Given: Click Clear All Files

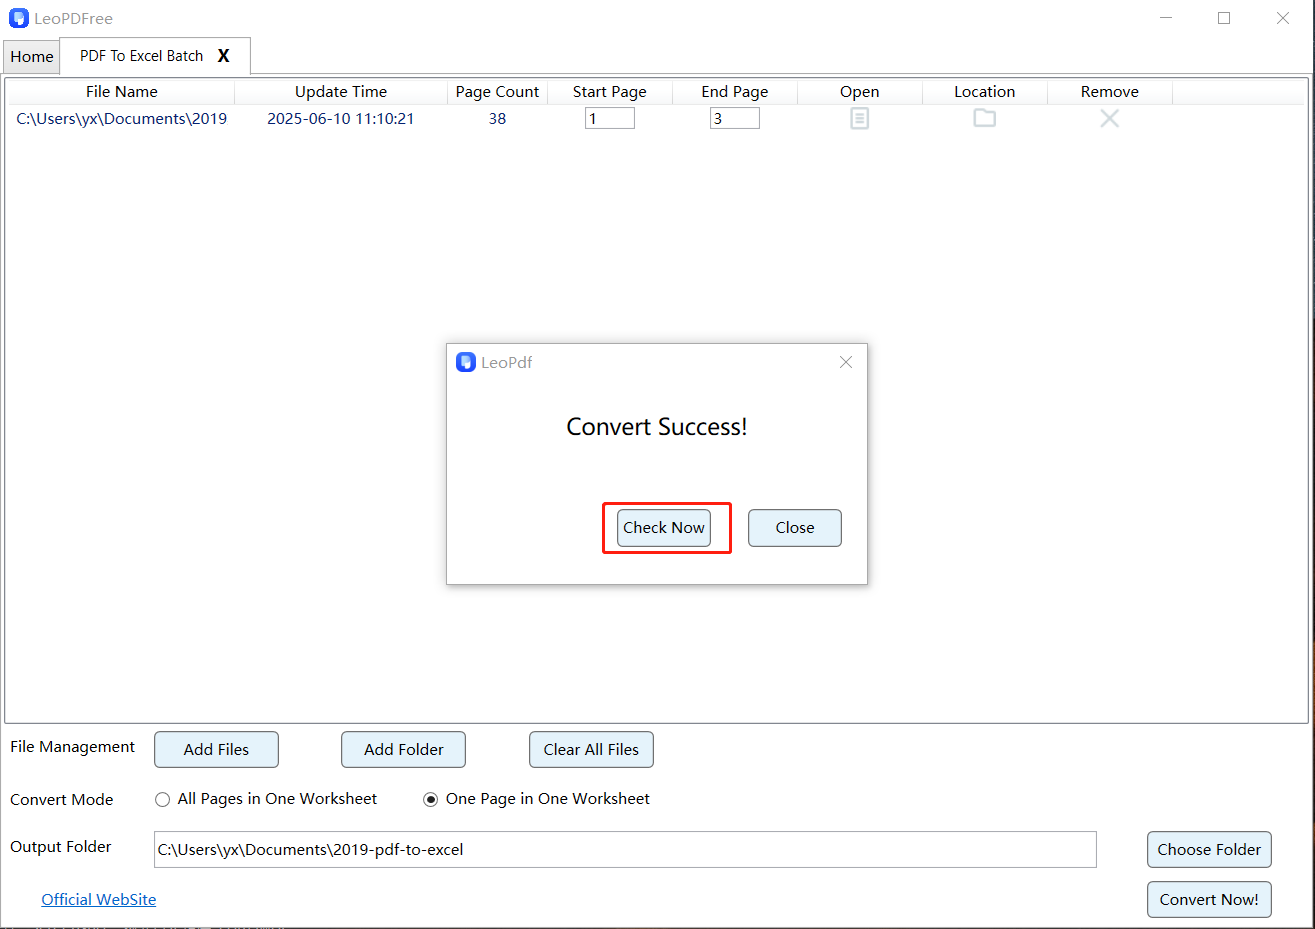Looking at the screenshot, I should click(x=591, y=749).
